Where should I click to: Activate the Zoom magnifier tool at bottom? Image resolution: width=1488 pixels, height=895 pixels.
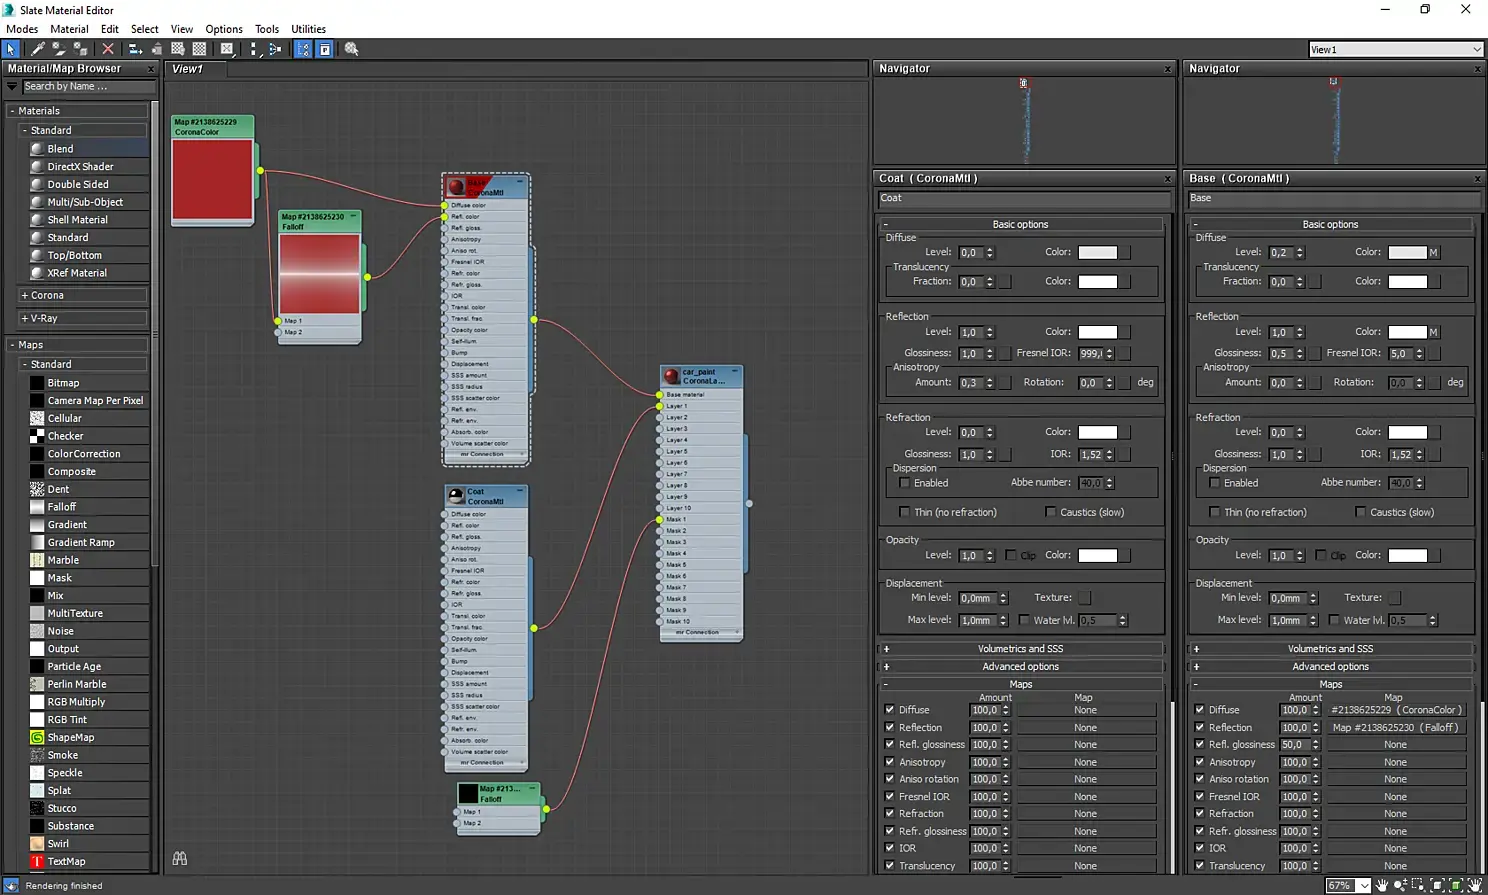1400,885
